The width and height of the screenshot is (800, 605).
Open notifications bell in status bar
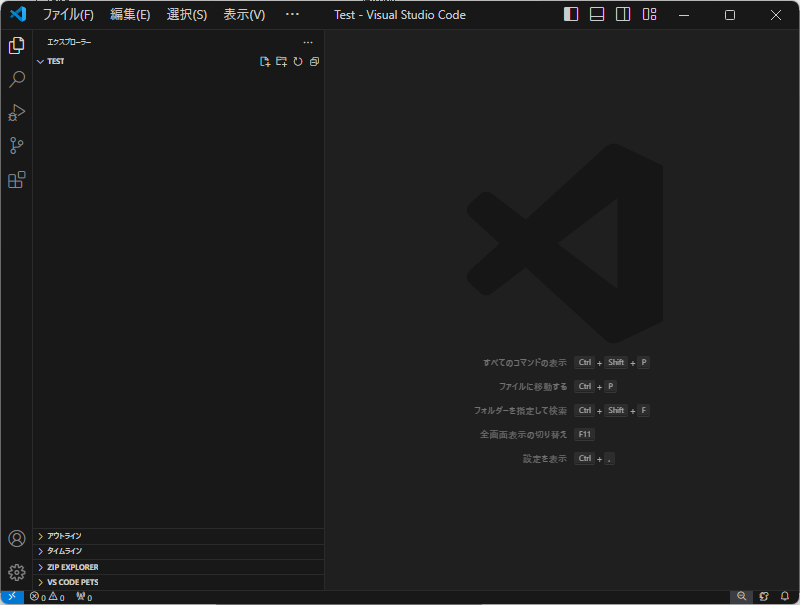coord(785,596)
